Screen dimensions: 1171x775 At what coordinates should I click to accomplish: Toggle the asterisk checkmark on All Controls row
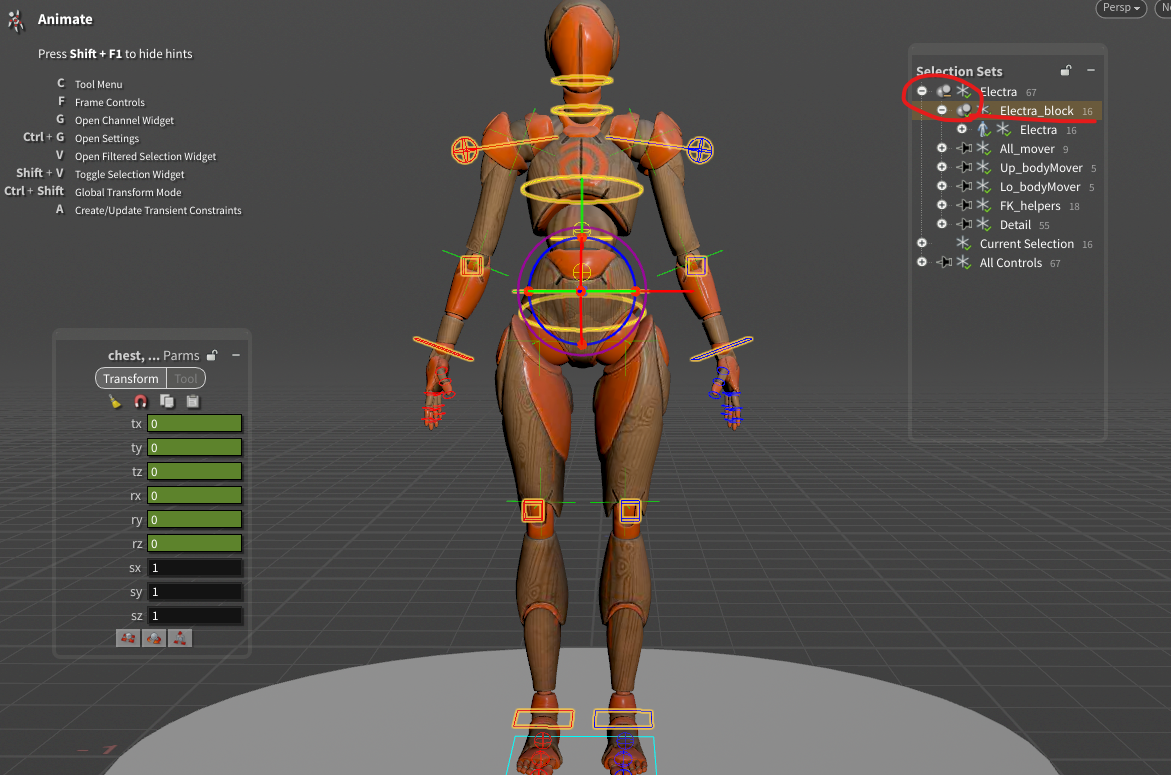pyautogui.click(x=964, y=262)
